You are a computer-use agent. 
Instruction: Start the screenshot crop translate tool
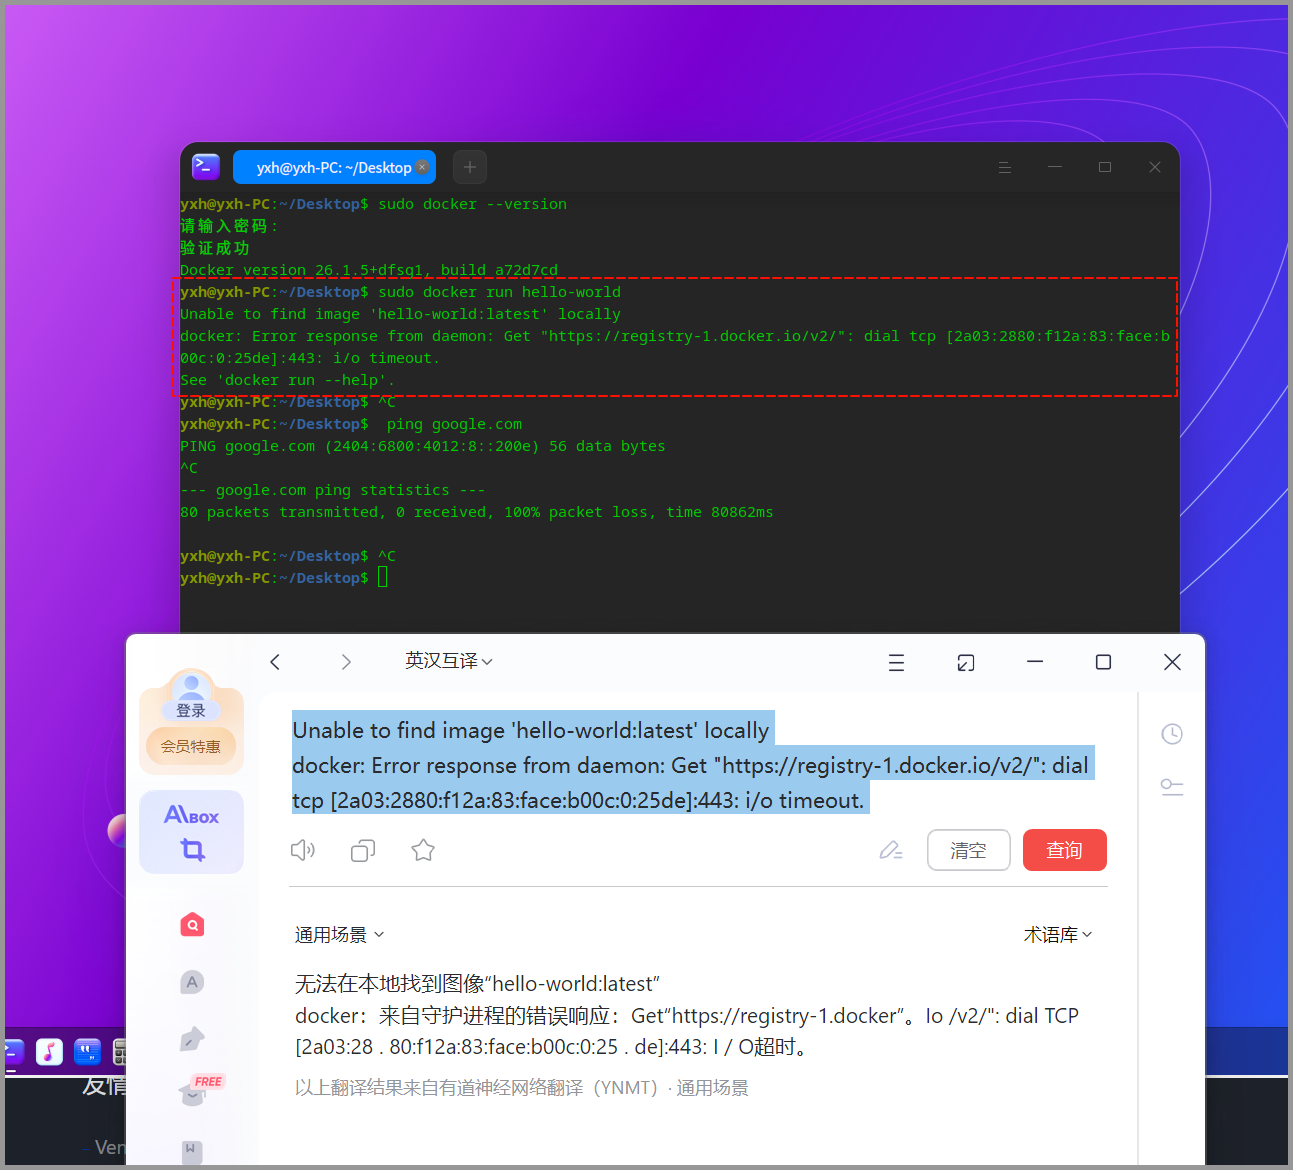tap(192, 850)
